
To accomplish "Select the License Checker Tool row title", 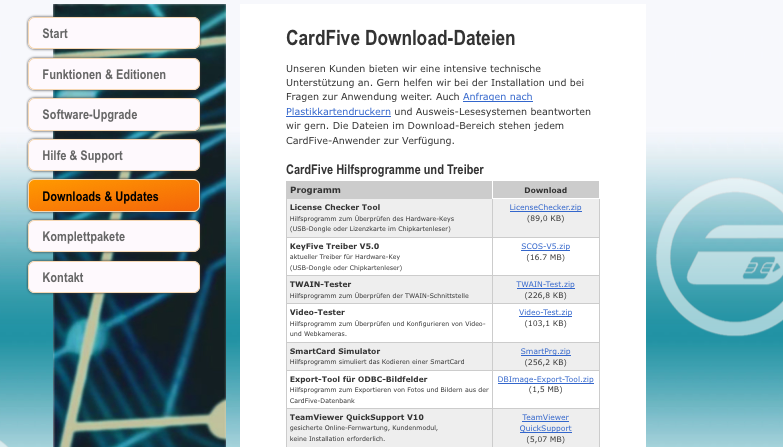I will pos(335,207).
